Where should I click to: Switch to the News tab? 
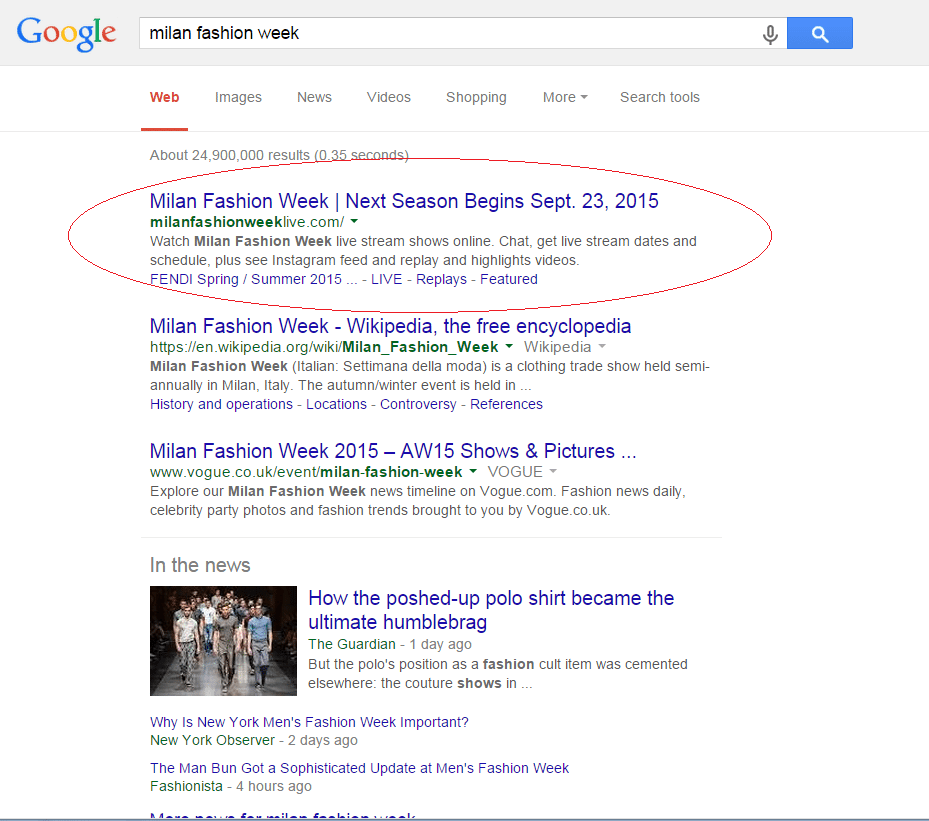pyautogui.click(x=314, y=97)
